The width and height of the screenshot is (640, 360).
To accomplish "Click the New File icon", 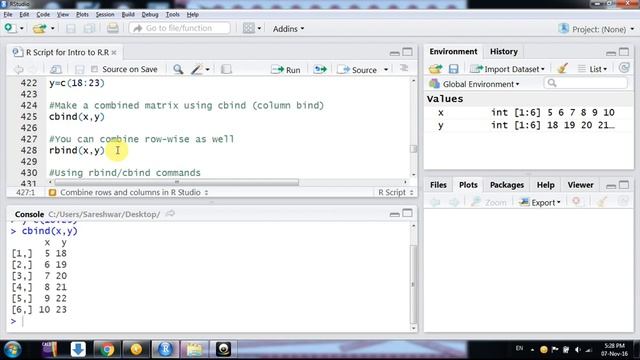I will point(9,28).
